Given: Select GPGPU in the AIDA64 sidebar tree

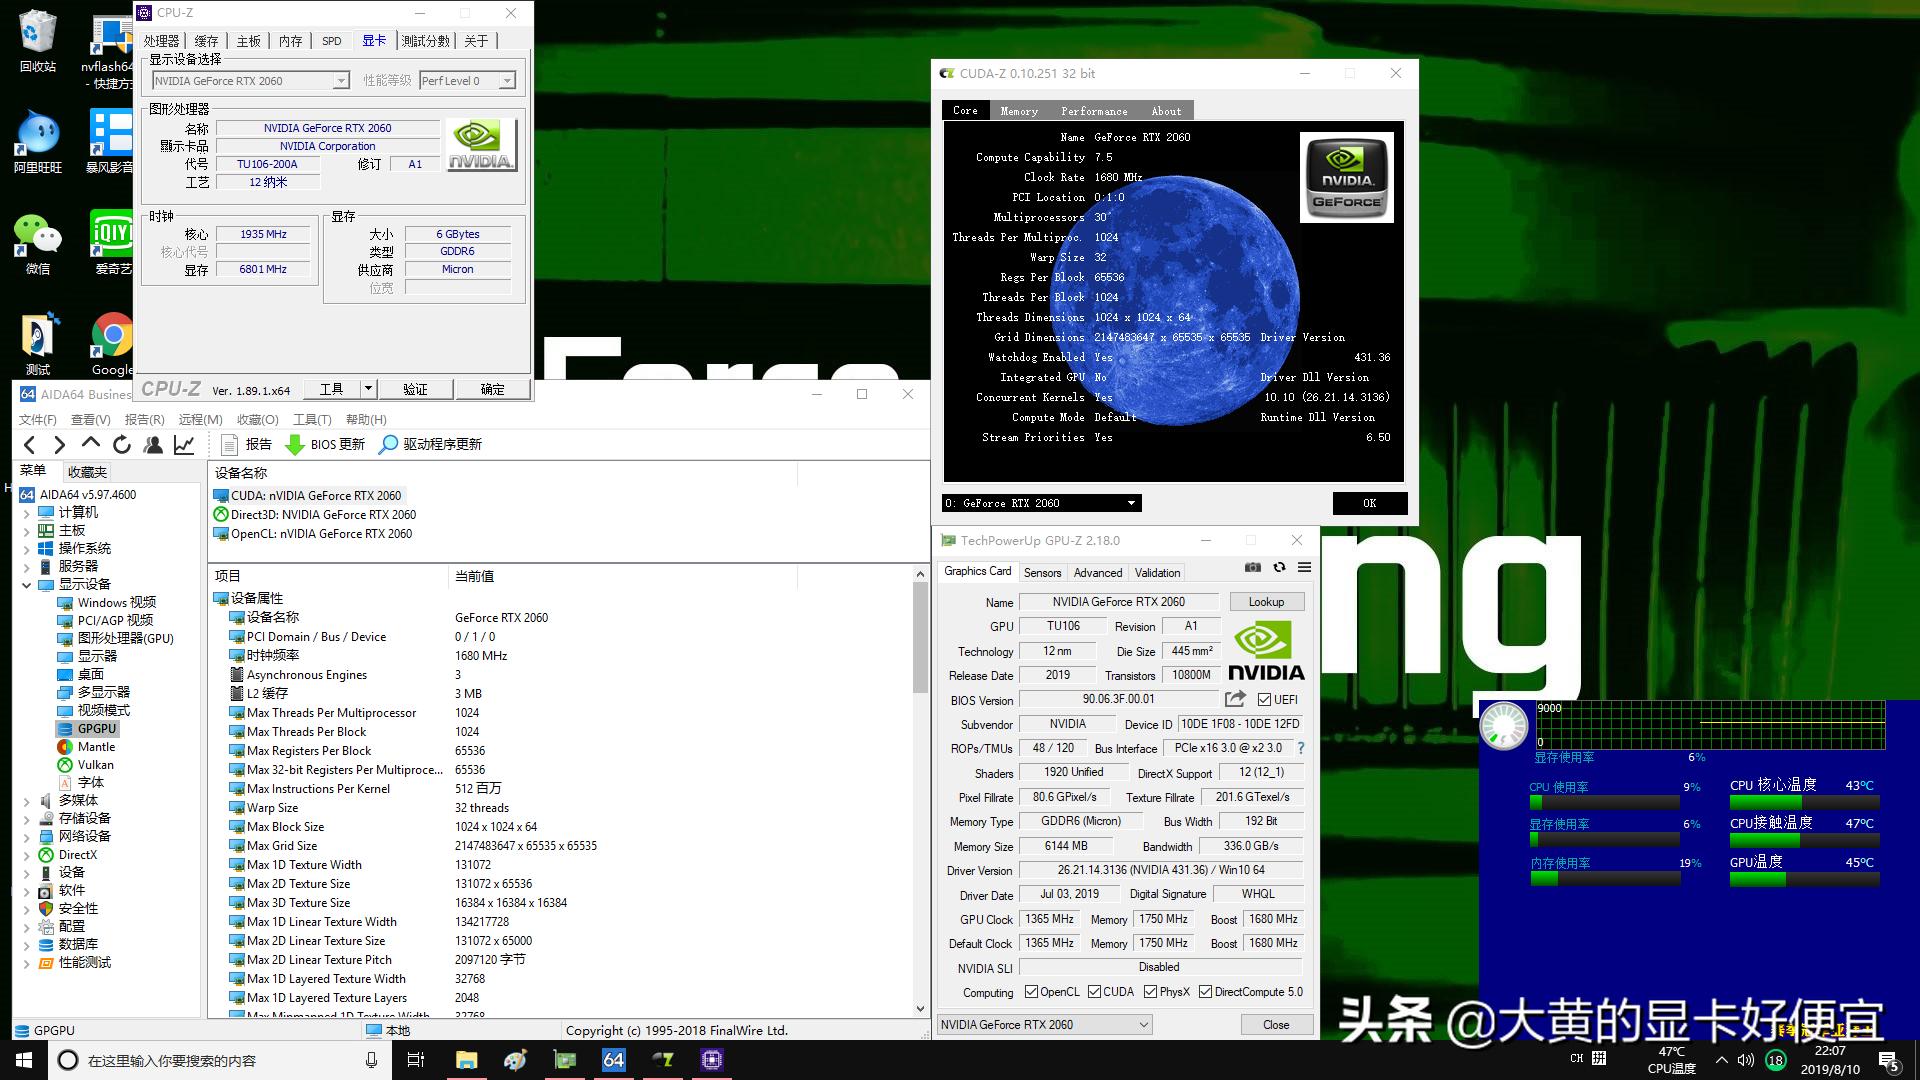Looking at the screenshot, I should pyautogui.click(x=96, y=728).
